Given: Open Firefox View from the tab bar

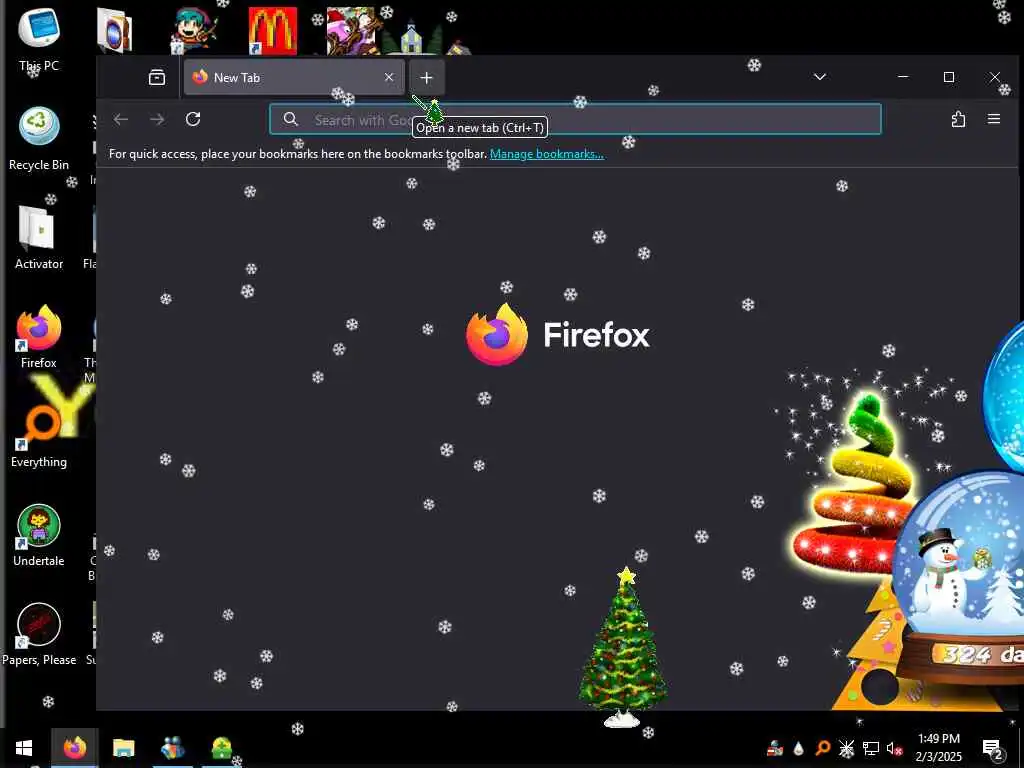Looking at the screenshot, I should click(x=157, y=77).
